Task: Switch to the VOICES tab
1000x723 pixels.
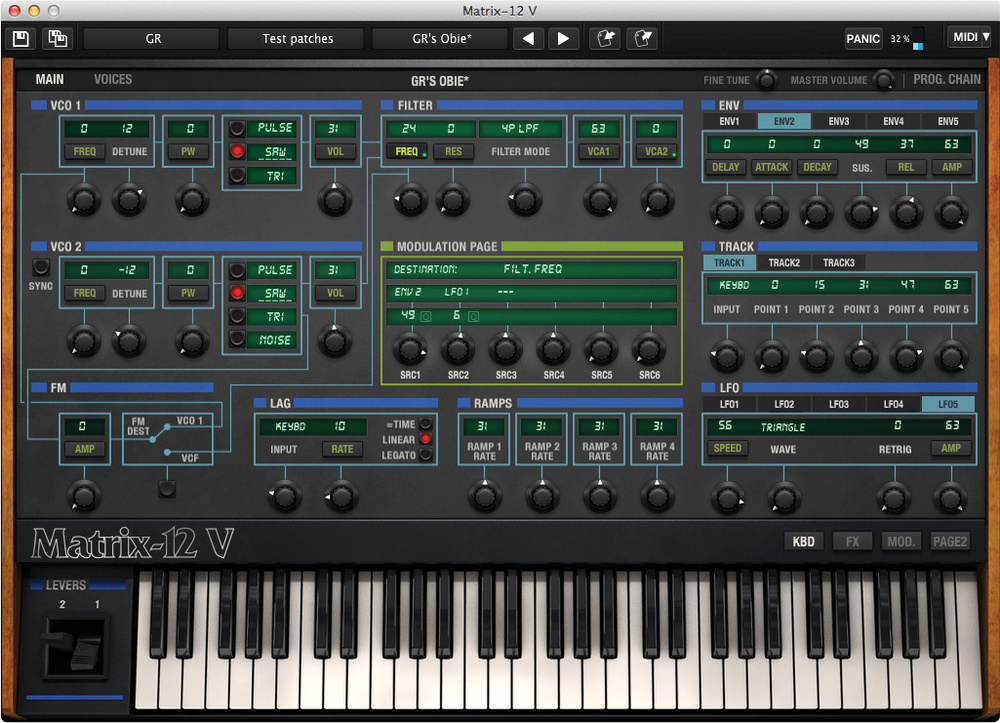Action: [113, 79]
